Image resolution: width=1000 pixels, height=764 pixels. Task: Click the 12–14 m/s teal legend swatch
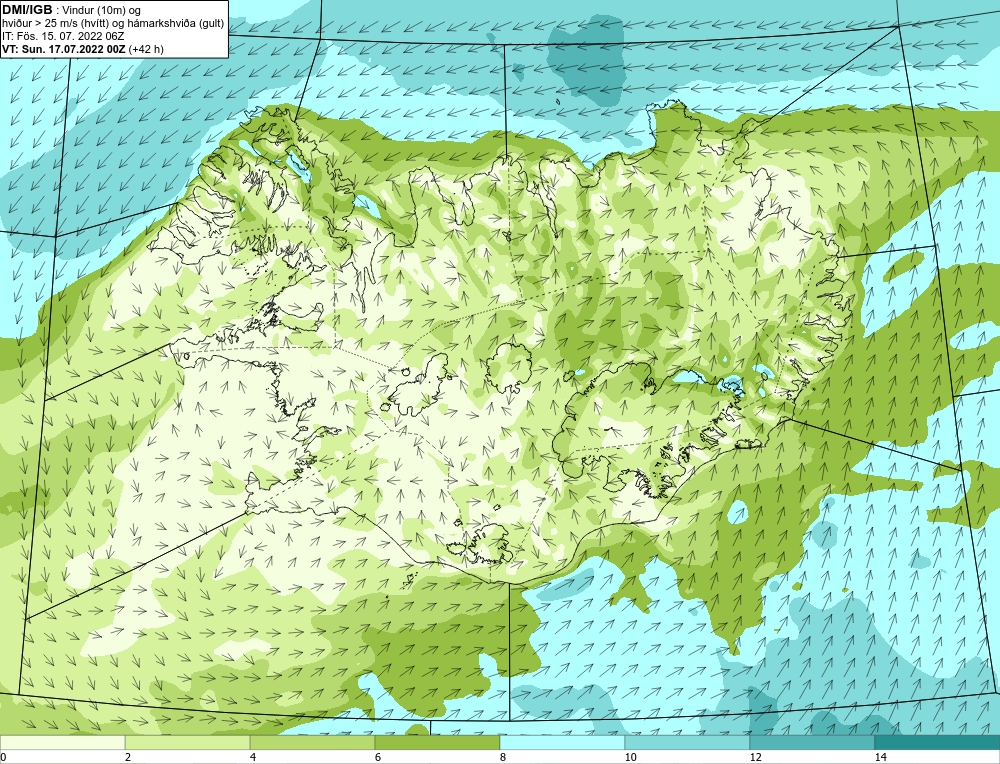pyautogui.click(x=812, y=743)
